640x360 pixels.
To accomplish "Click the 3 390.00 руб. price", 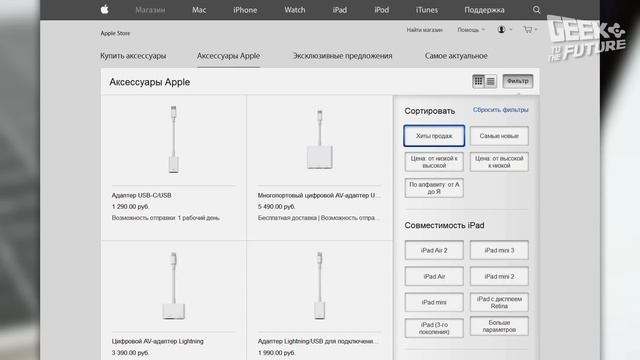I will (x=130, y=353).
